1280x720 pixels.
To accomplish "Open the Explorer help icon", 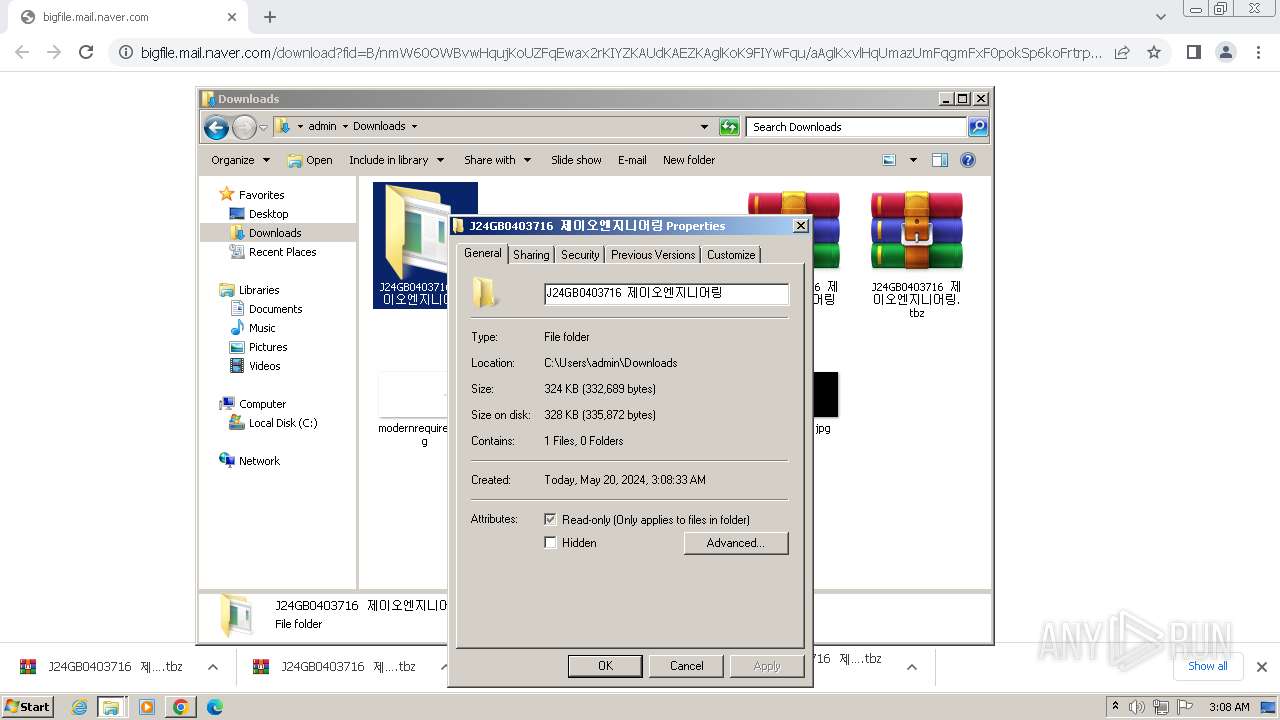I will (967, 160).
